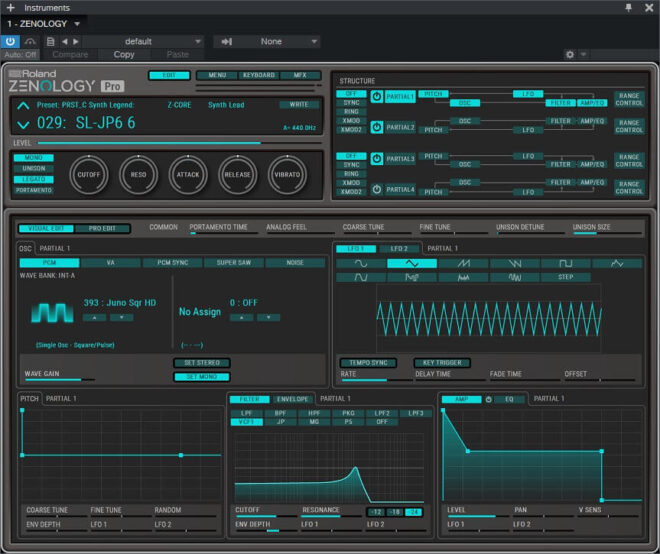Select trapezoid LFO waveform
660x554 pixels.
click(x=361, y=277)
